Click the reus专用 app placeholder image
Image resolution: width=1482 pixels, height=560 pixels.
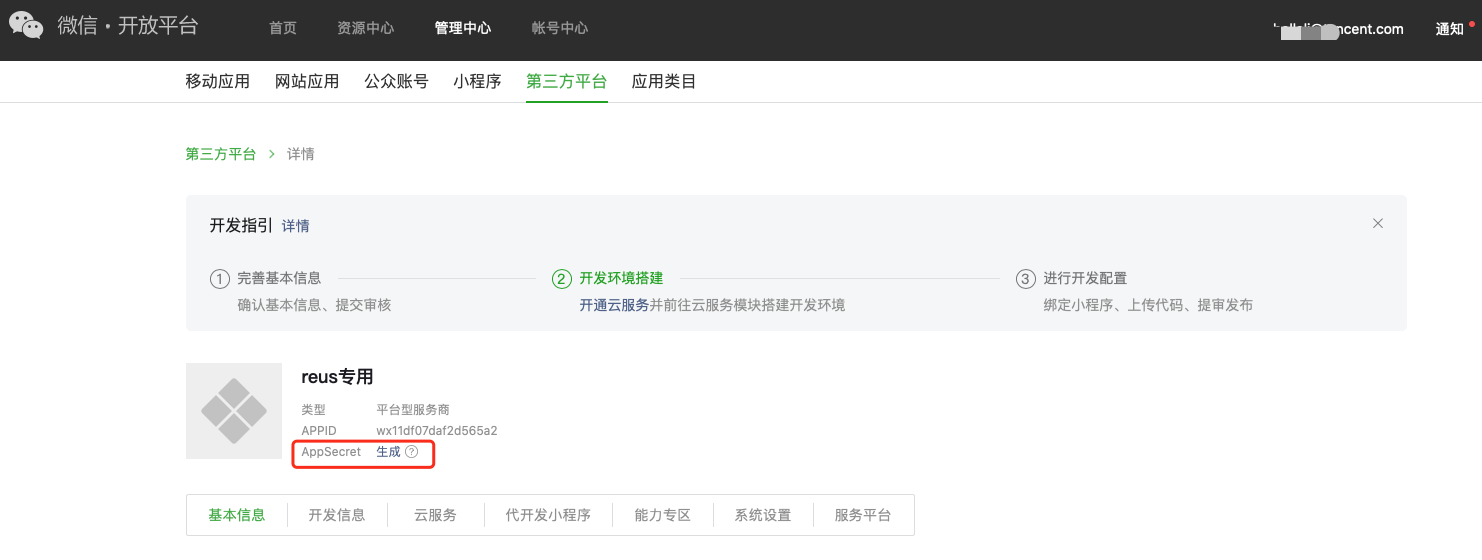pos(234,411)
